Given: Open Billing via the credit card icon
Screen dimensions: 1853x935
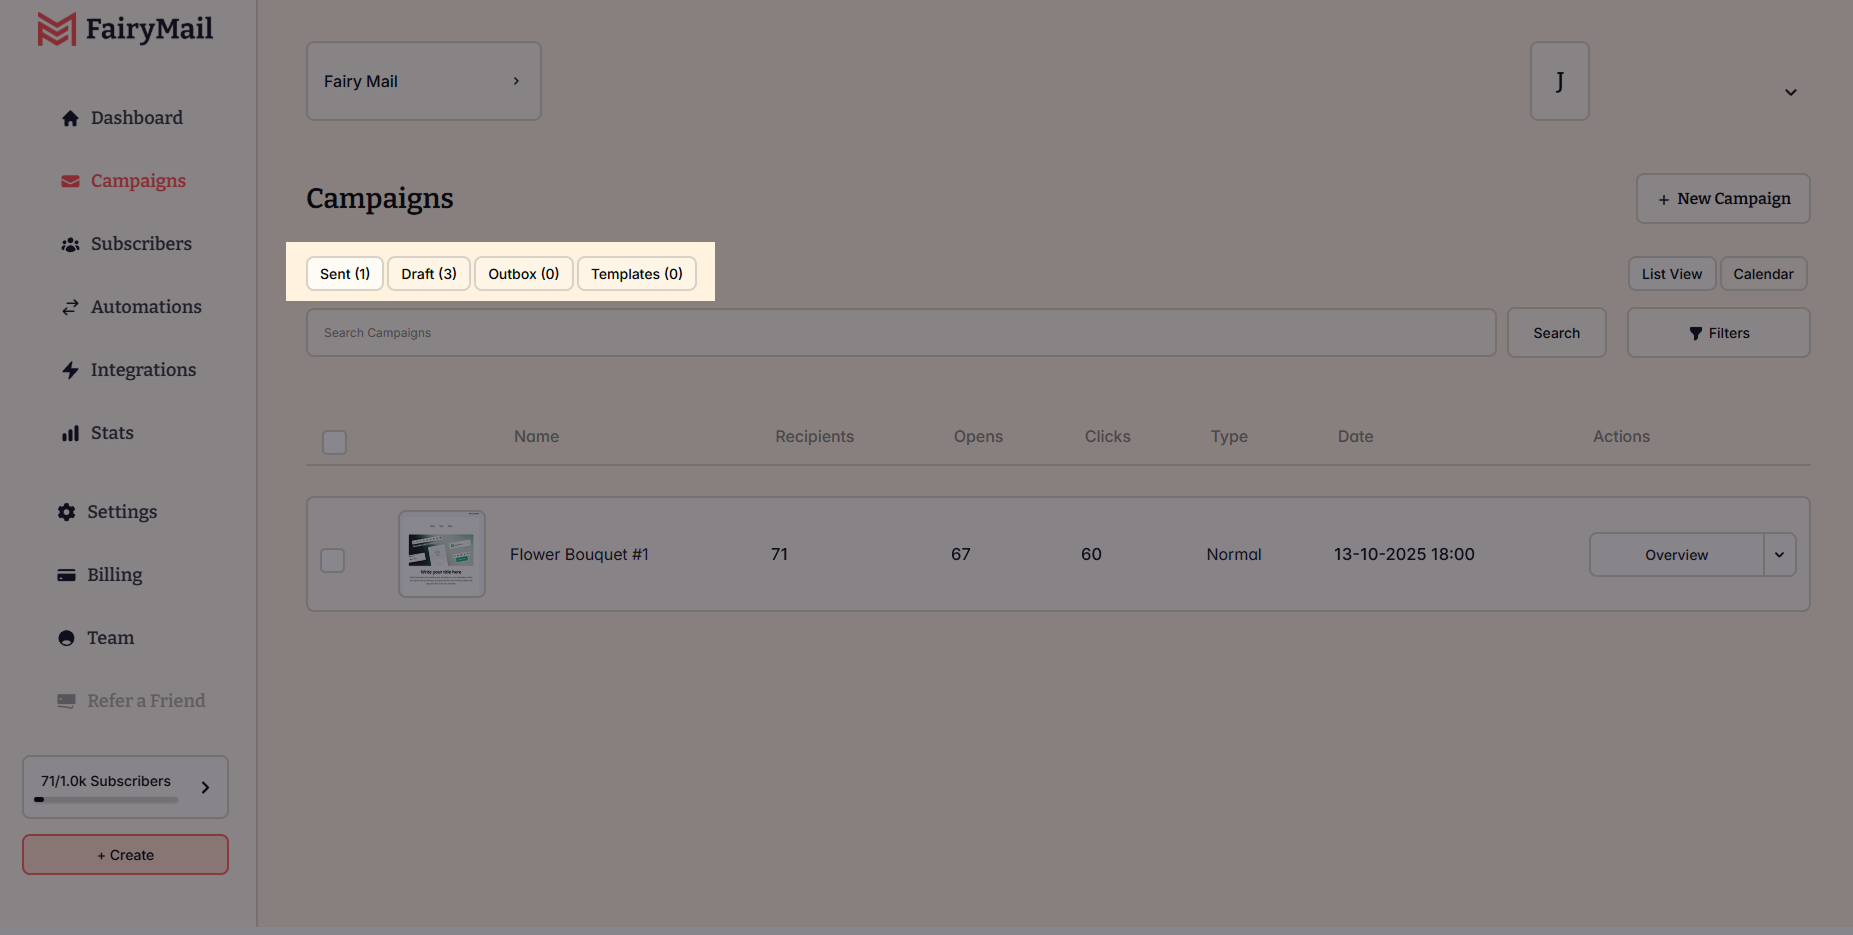Looking at the screenshot, I should click(66, 575).
